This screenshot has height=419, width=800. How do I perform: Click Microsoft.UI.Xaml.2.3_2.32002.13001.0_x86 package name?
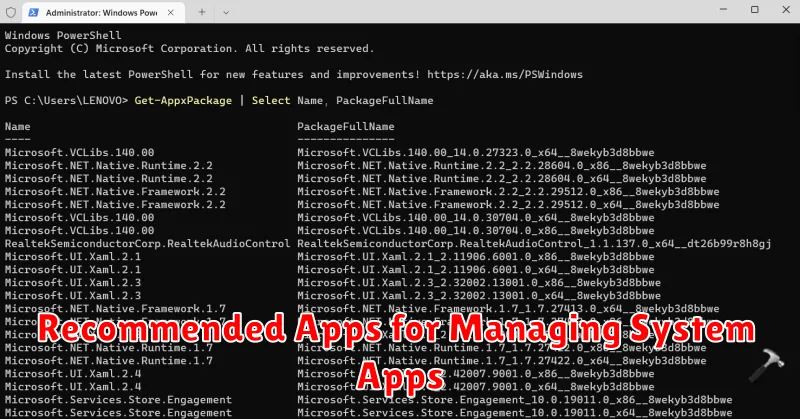coord(479,283)
